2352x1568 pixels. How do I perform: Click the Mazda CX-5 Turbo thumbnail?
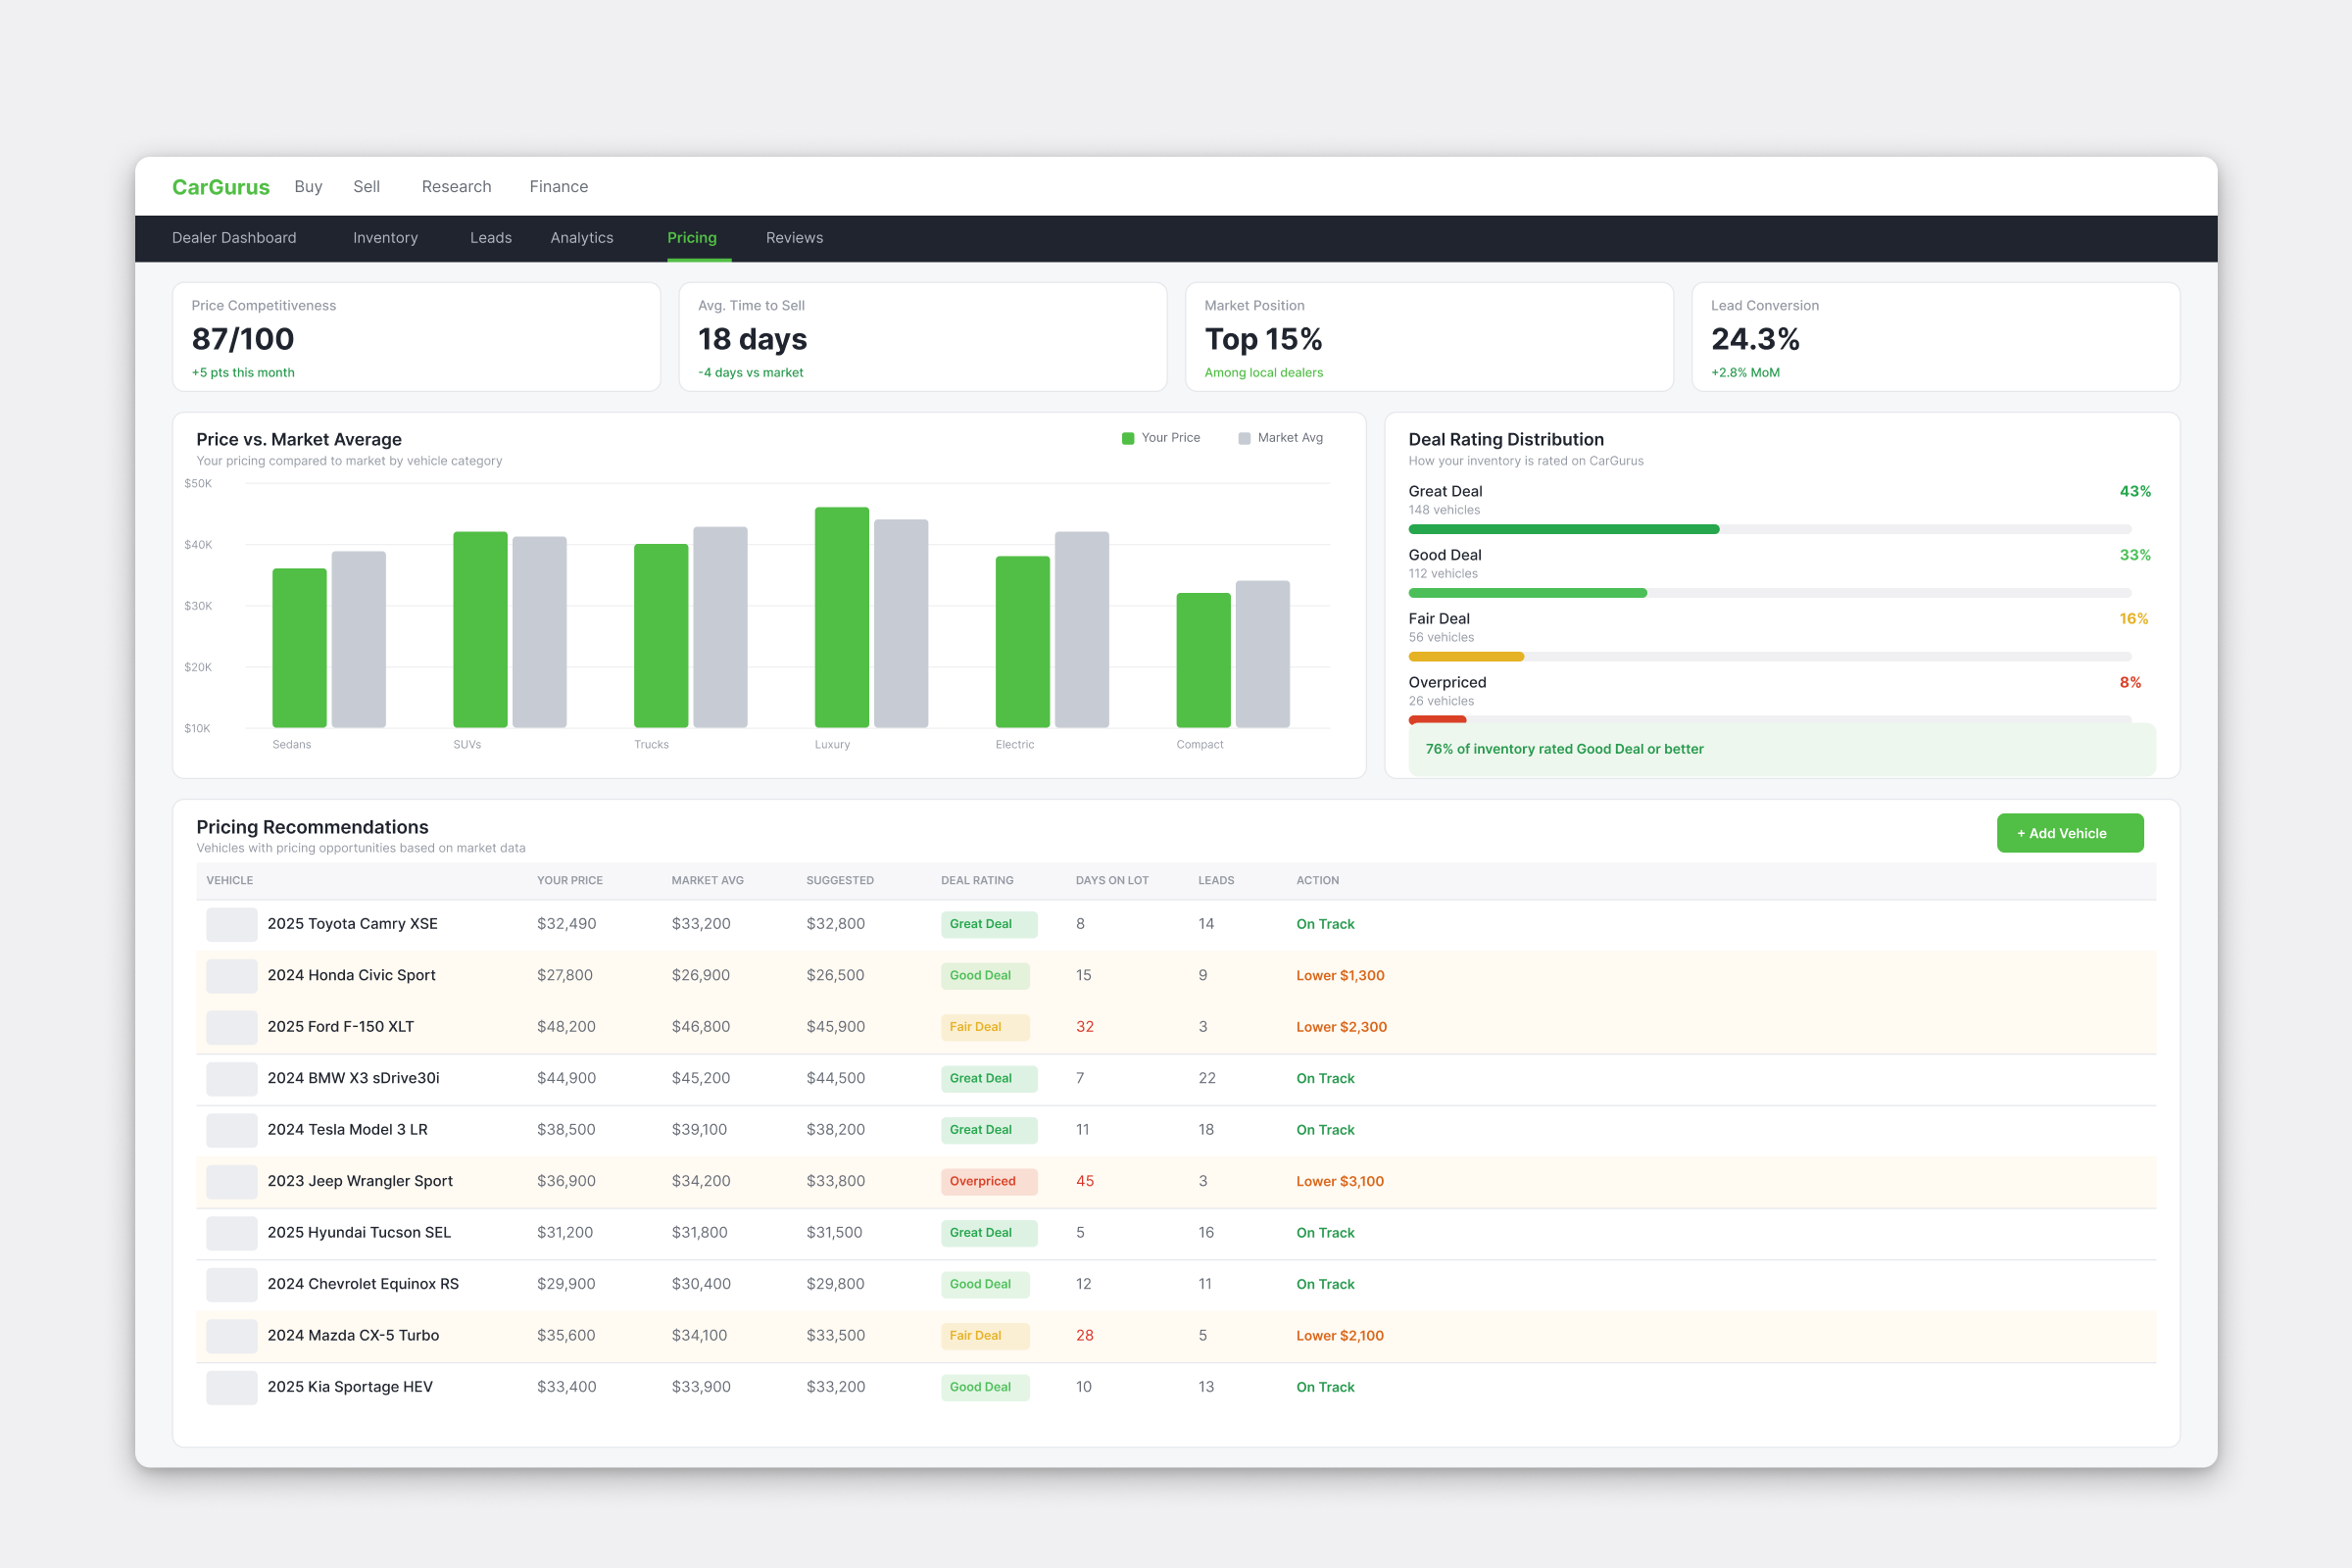tap(232, 1336)
